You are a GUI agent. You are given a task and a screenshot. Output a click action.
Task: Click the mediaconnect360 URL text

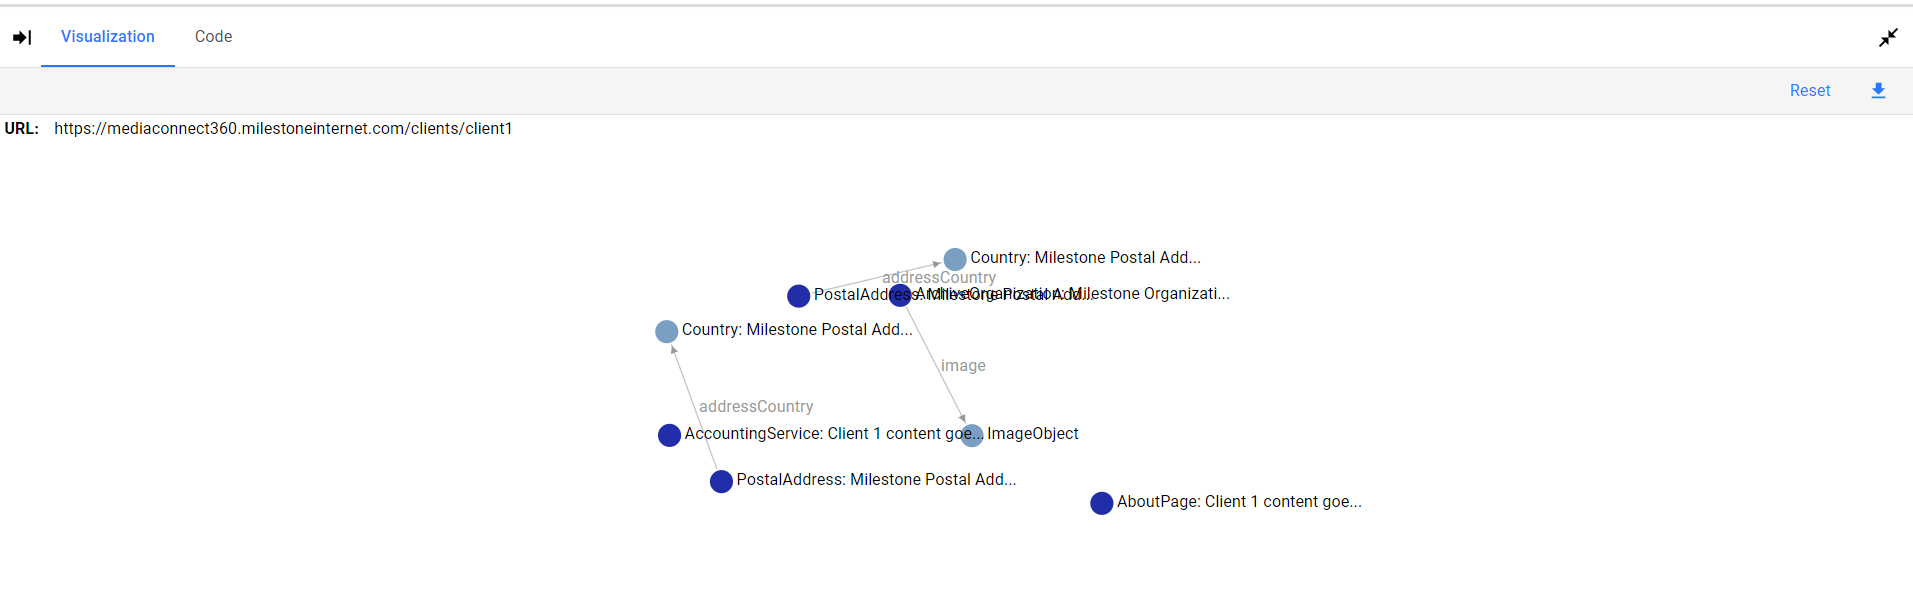(x=283, y=128)
